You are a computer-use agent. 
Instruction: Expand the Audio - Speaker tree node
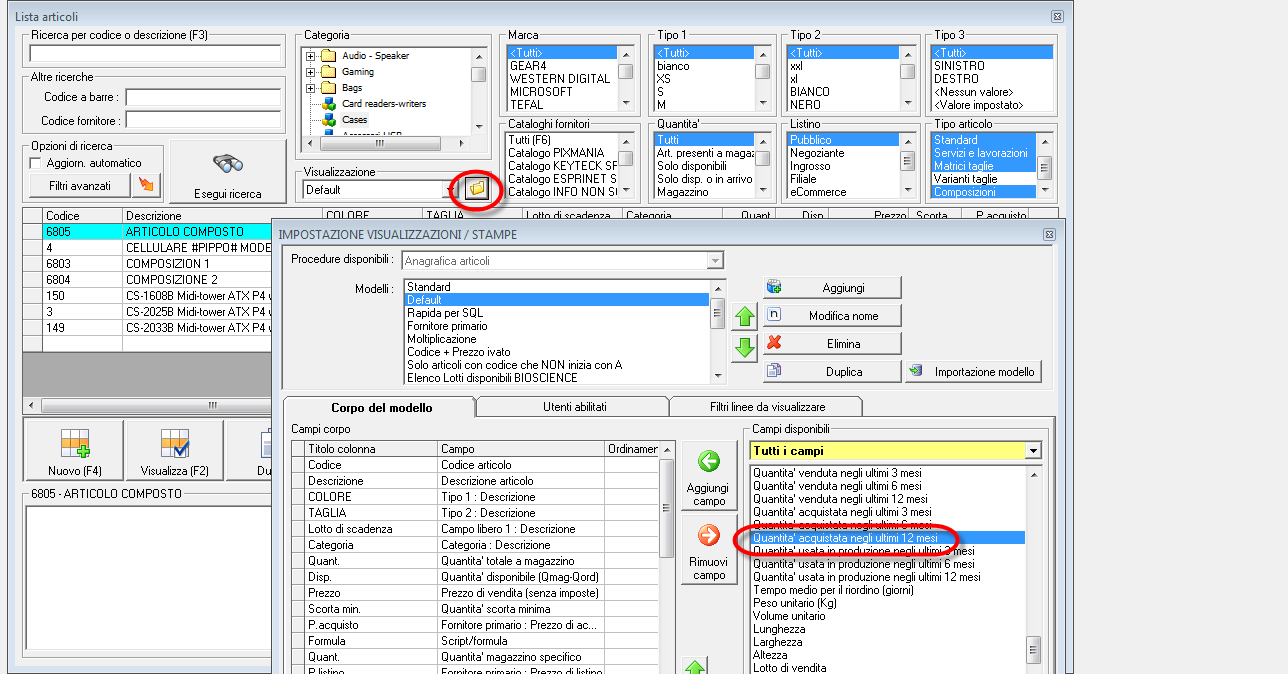(311, 56)
